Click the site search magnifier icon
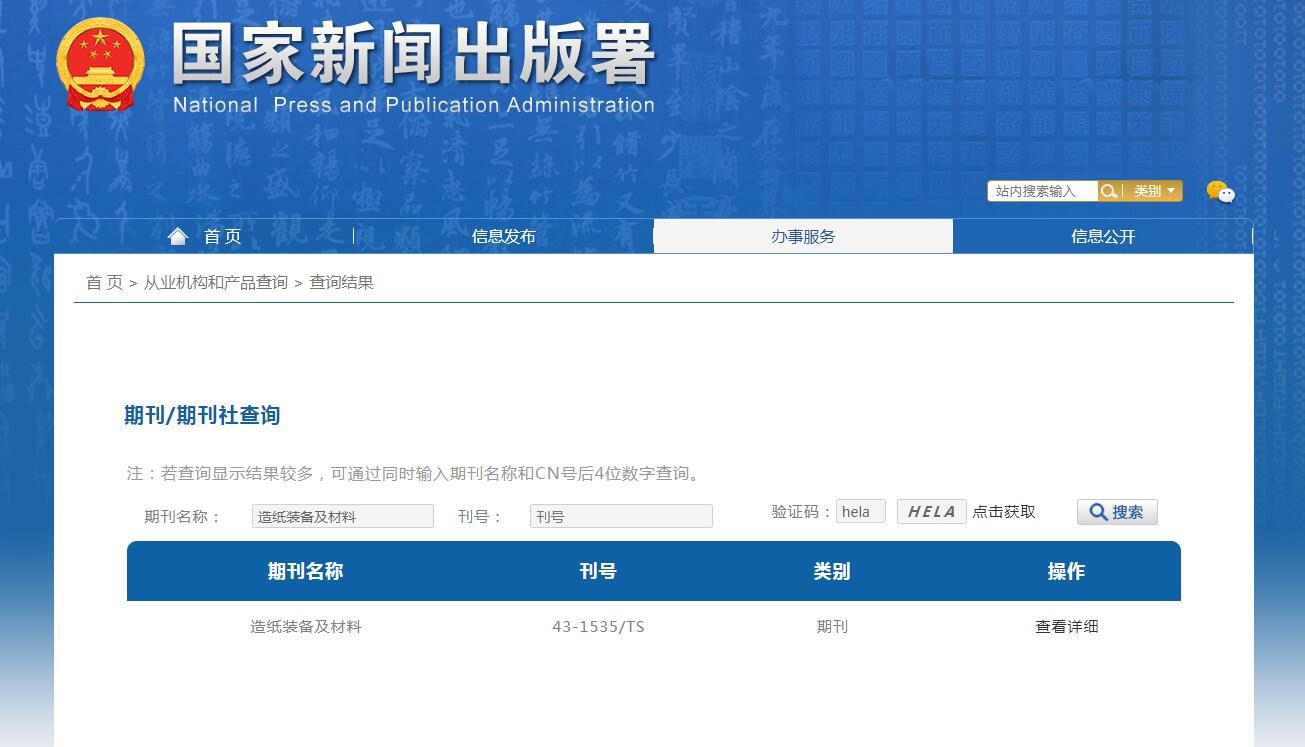The width and height of the screenshot is (1305, 747). pyautogui.click(x=1108, y=190)
